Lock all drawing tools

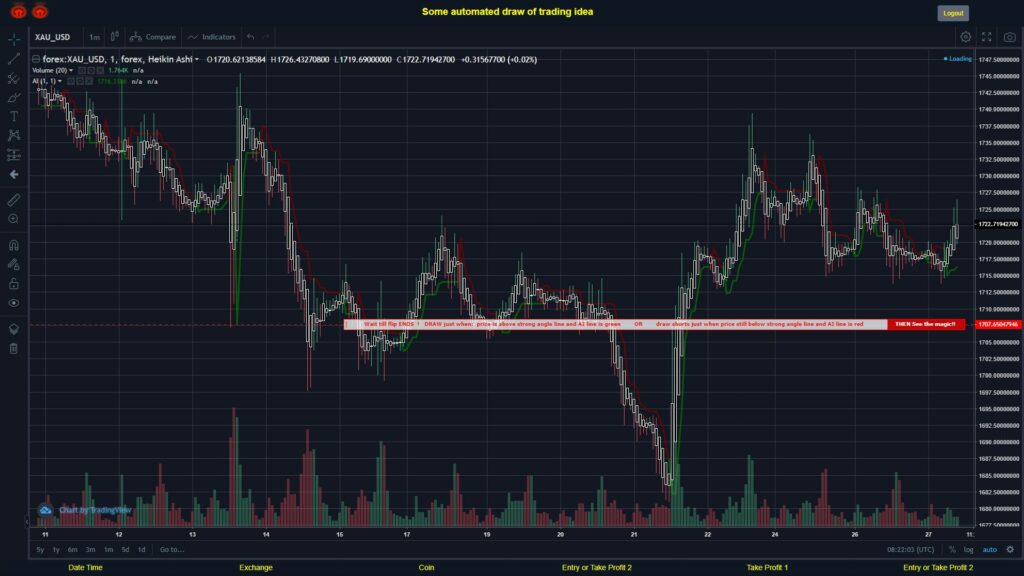[14, 283]
